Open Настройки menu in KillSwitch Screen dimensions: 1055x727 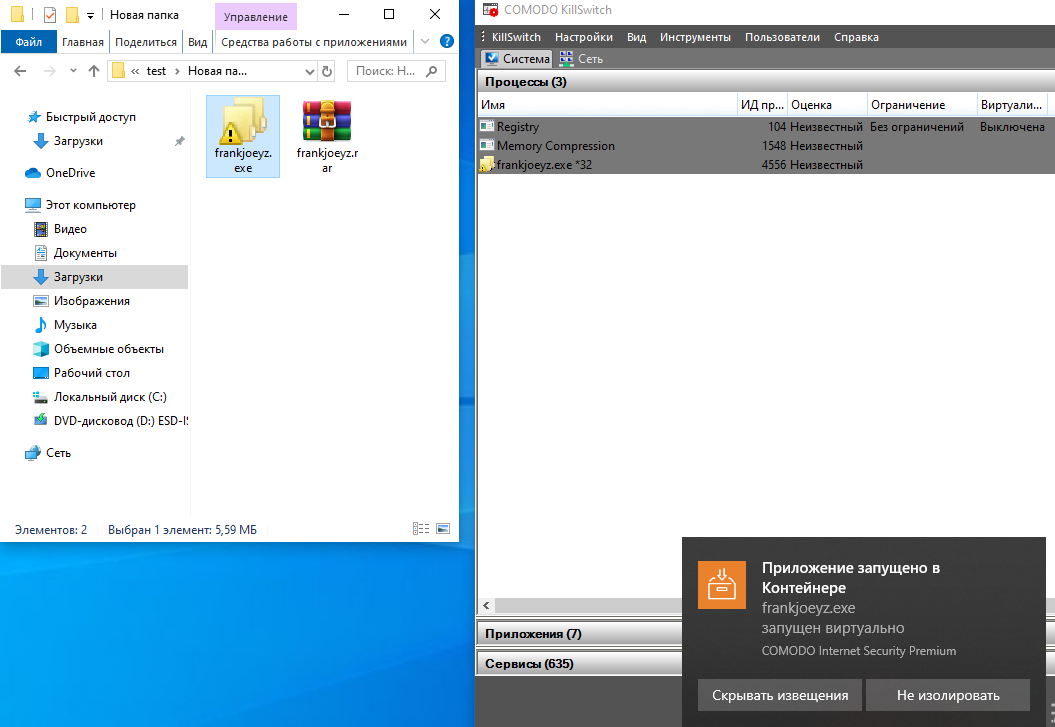point(583,37)
